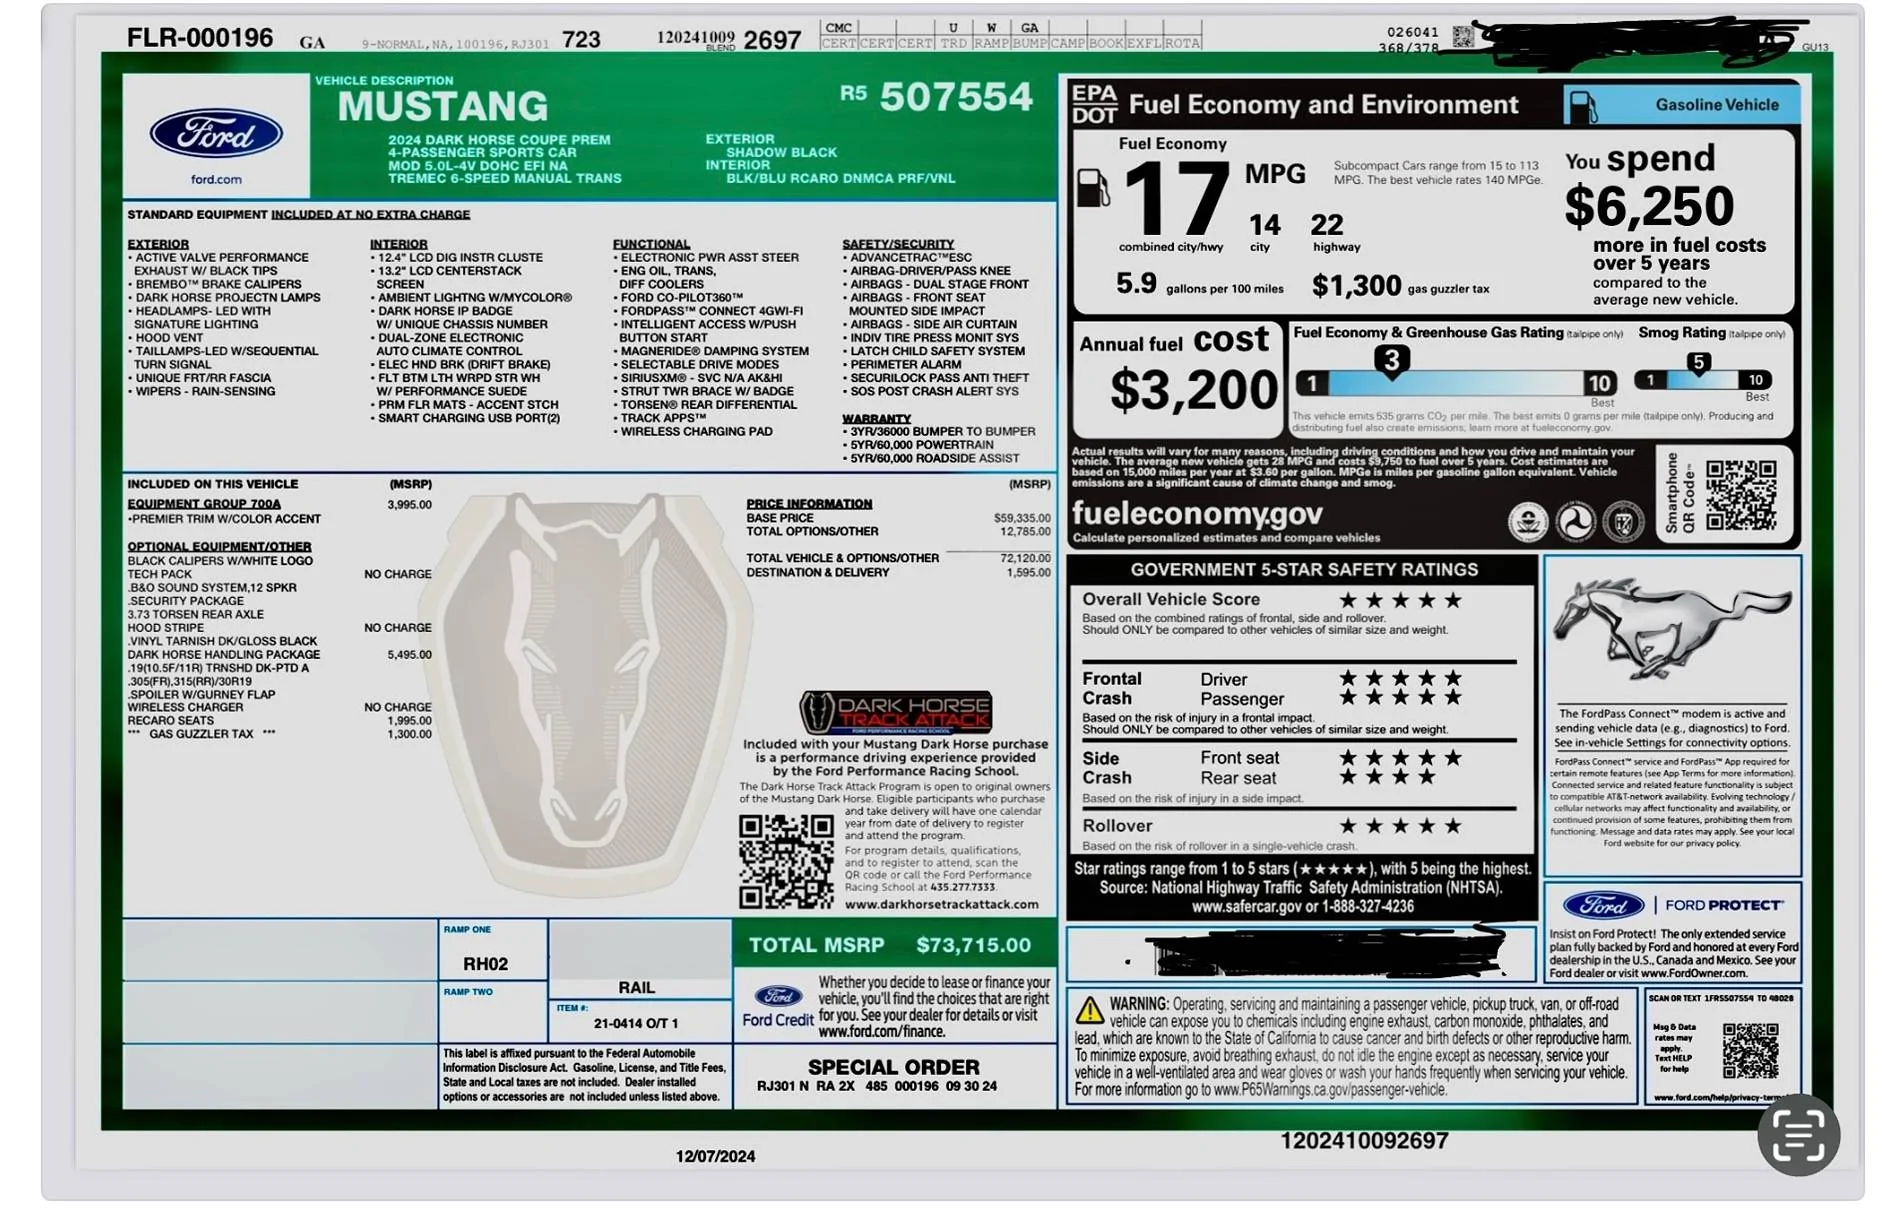Click the SPECIAL ORDER heading

(x=894, y=1067)
